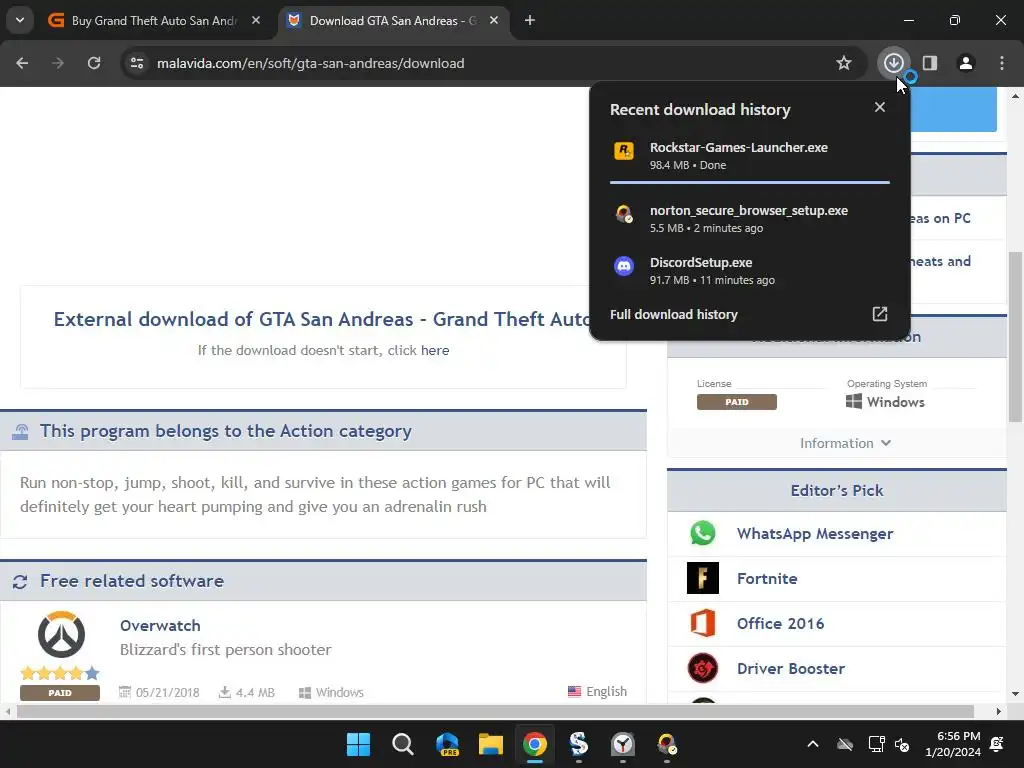1024x768 pixels.
Task: Close the Download GTA San Andreas tab
Action: pyautogui.click(x=494, y=20)
